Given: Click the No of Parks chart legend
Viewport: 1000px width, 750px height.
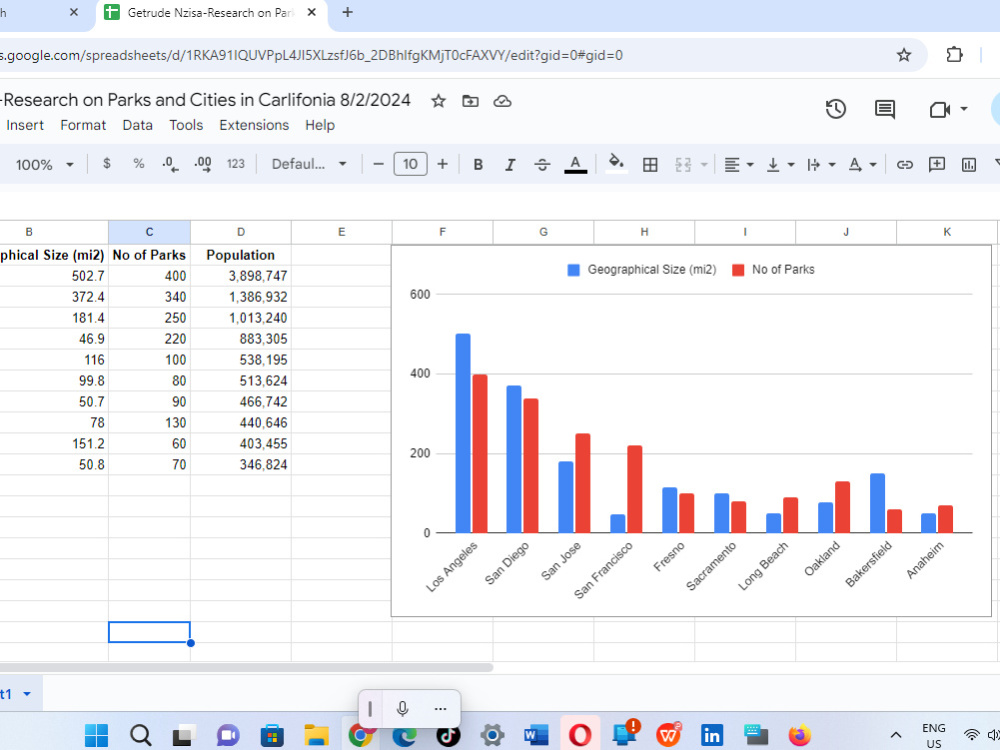Looking at the screenshot, I should 773,270.
